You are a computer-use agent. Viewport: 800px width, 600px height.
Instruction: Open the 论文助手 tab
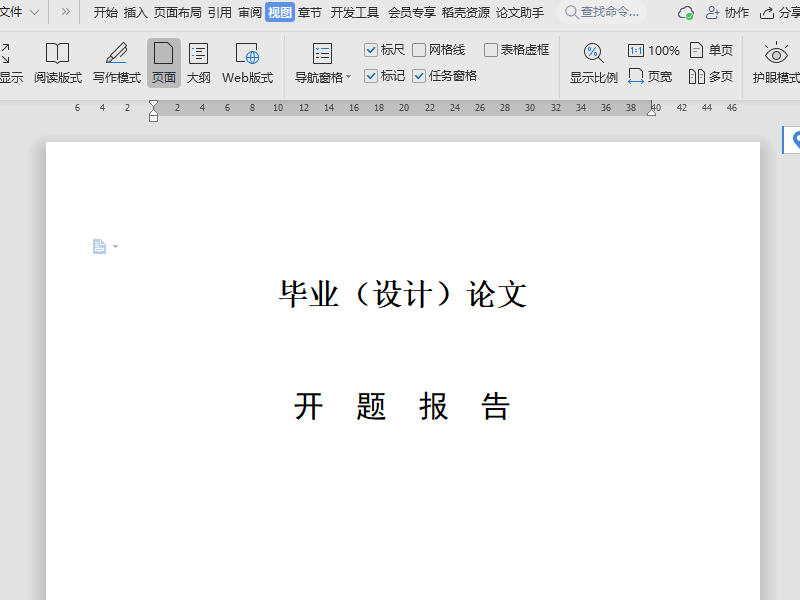click(x=522, y=13)
